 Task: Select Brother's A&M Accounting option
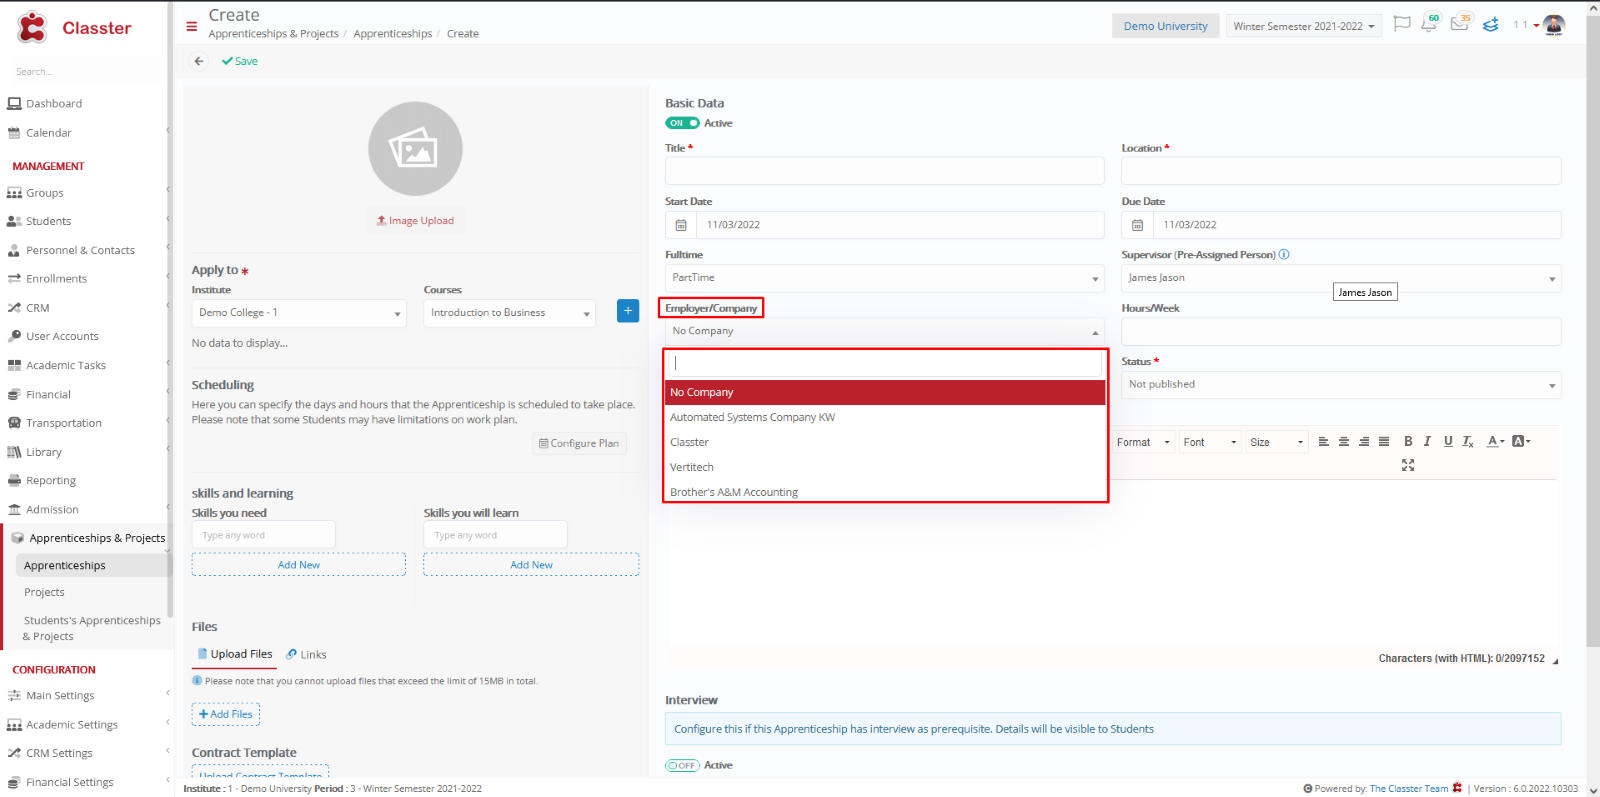(x=885, y=491)
